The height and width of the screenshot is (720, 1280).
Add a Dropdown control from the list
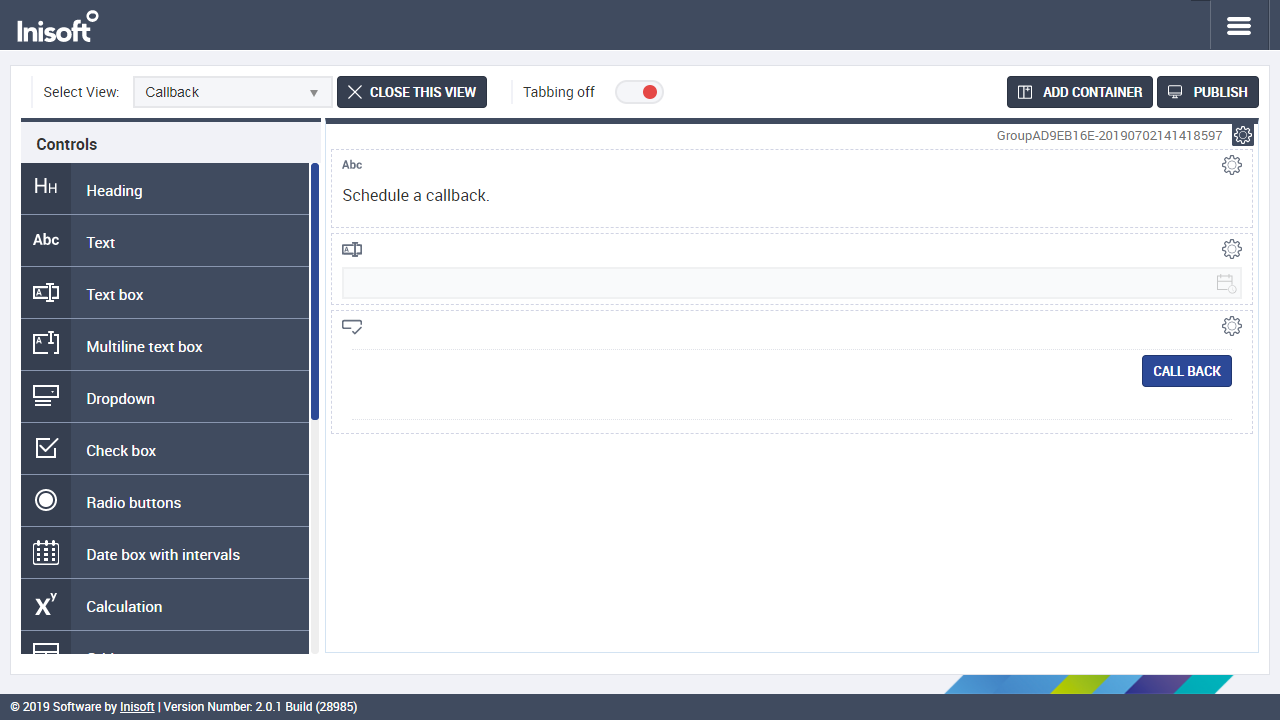(120, 398)
